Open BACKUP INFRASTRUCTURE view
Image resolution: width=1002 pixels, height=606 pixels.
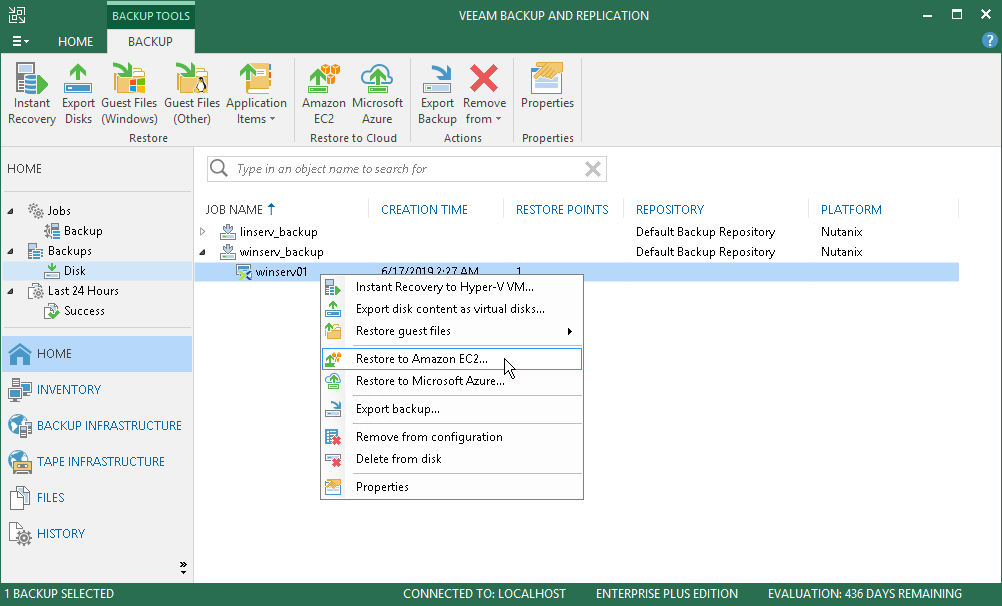[97, 426]
